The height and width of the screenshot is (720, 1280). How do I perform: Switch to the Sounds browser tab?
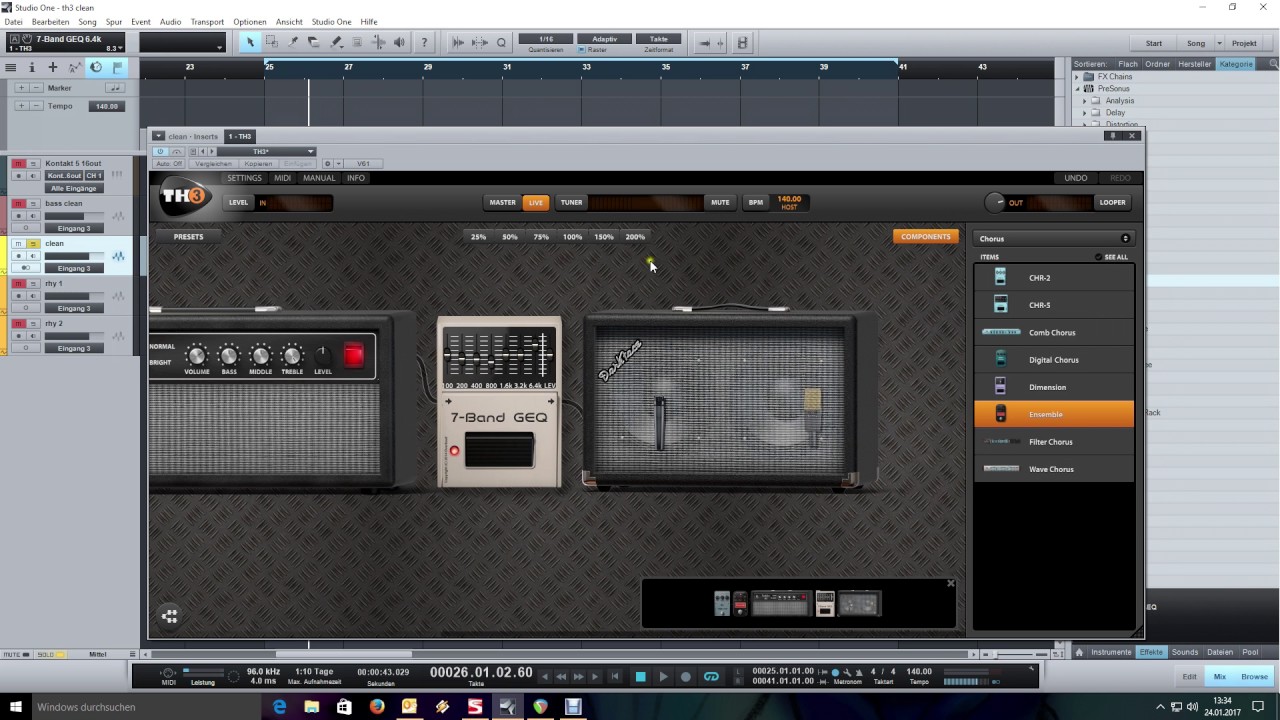(1185, 652)
